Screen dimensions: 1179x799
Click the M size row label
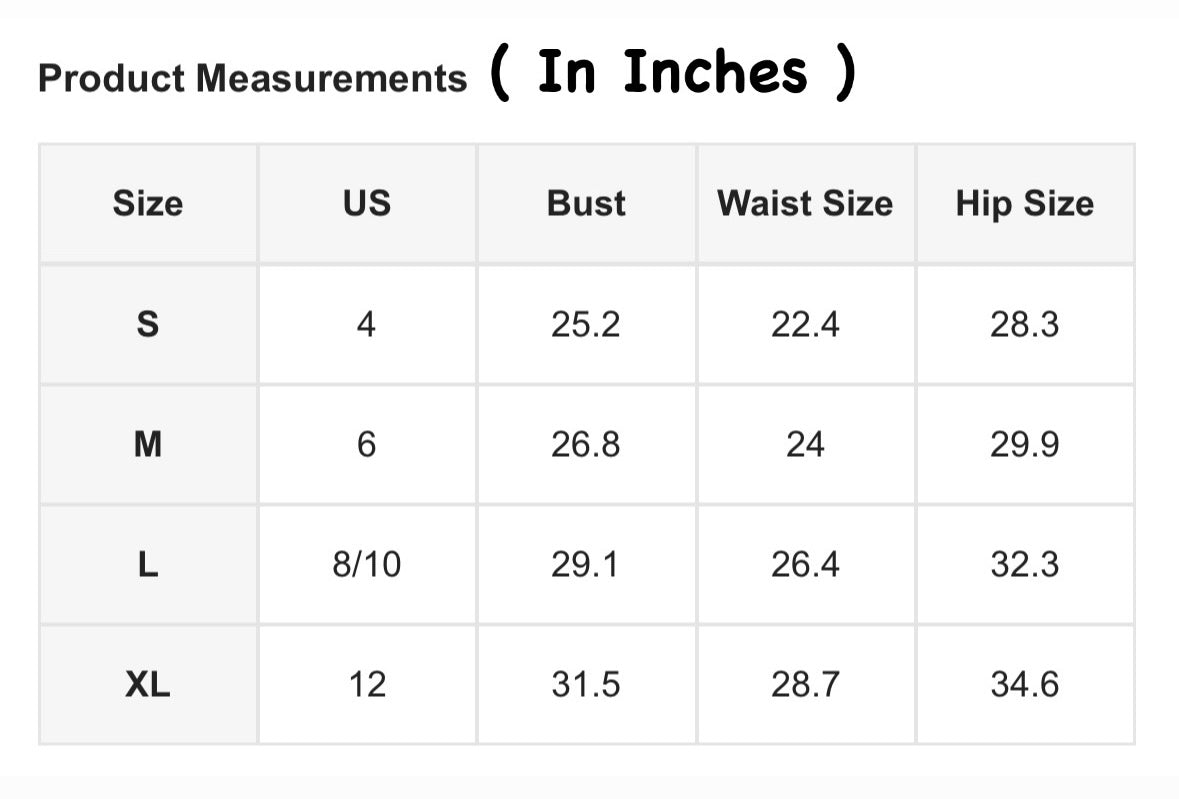tap(148, 444)
